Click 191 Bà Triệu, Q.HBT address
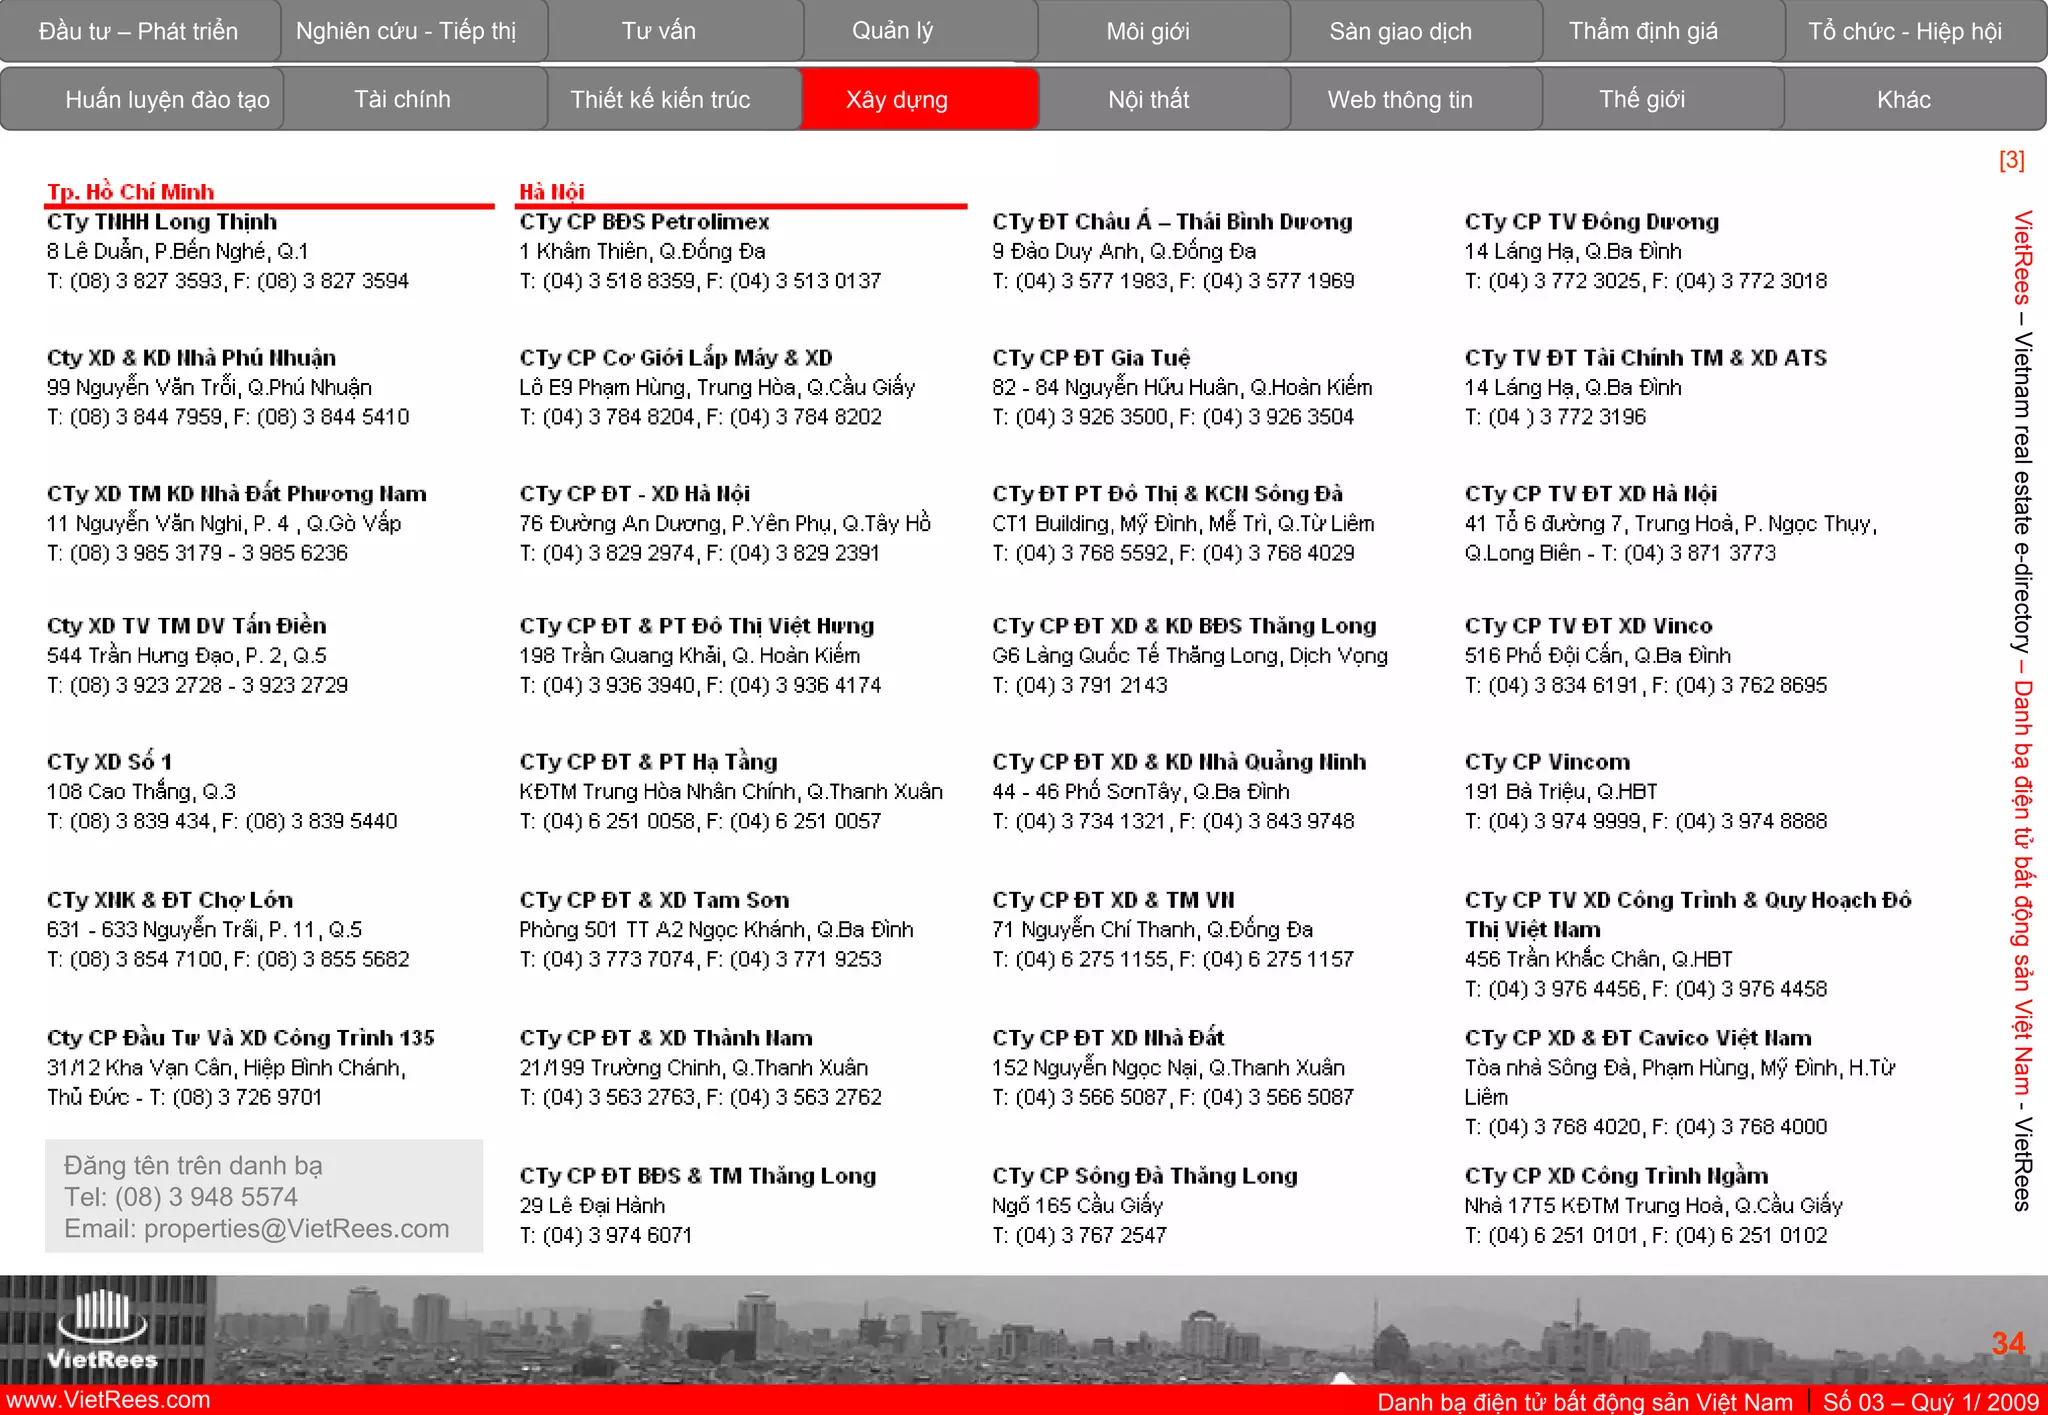 pyautogui.click(x=1561, y=792)
